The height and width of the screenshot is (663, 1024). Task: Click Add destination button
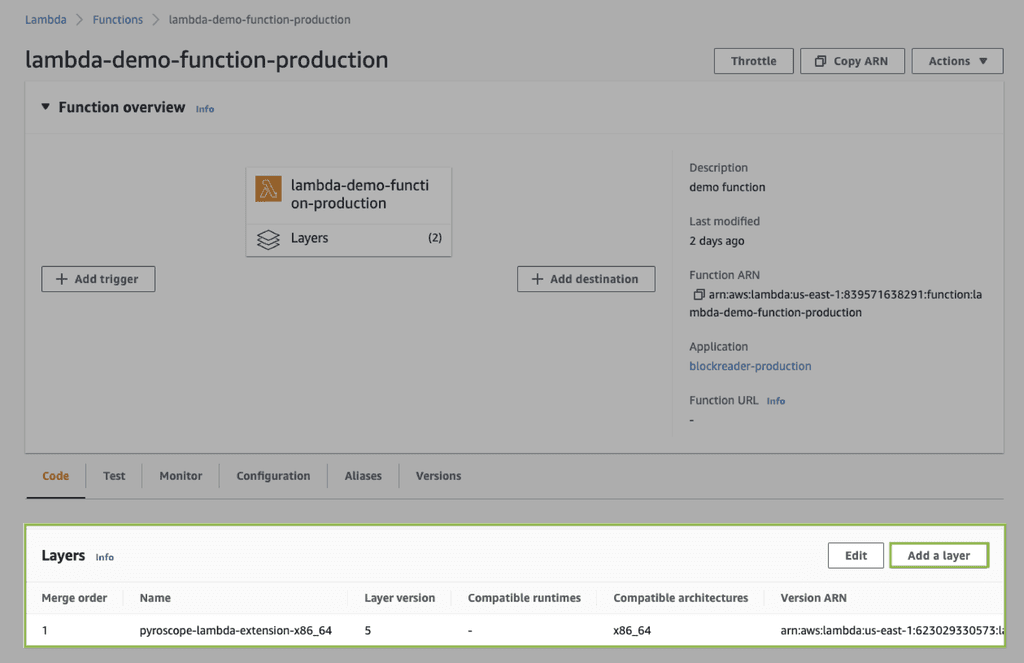click(x=586, y=279)
